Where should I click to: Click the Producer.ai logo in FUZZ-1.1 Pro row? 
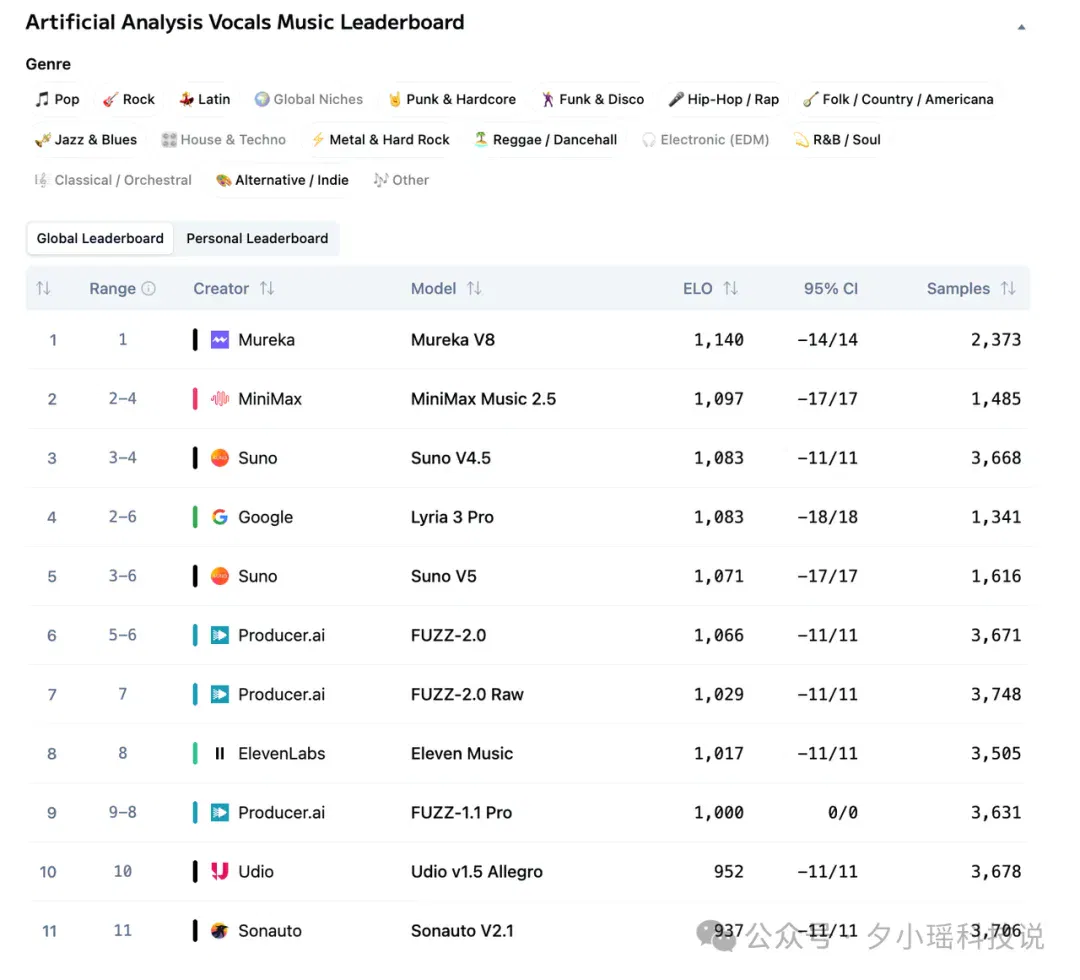[220, 813]
